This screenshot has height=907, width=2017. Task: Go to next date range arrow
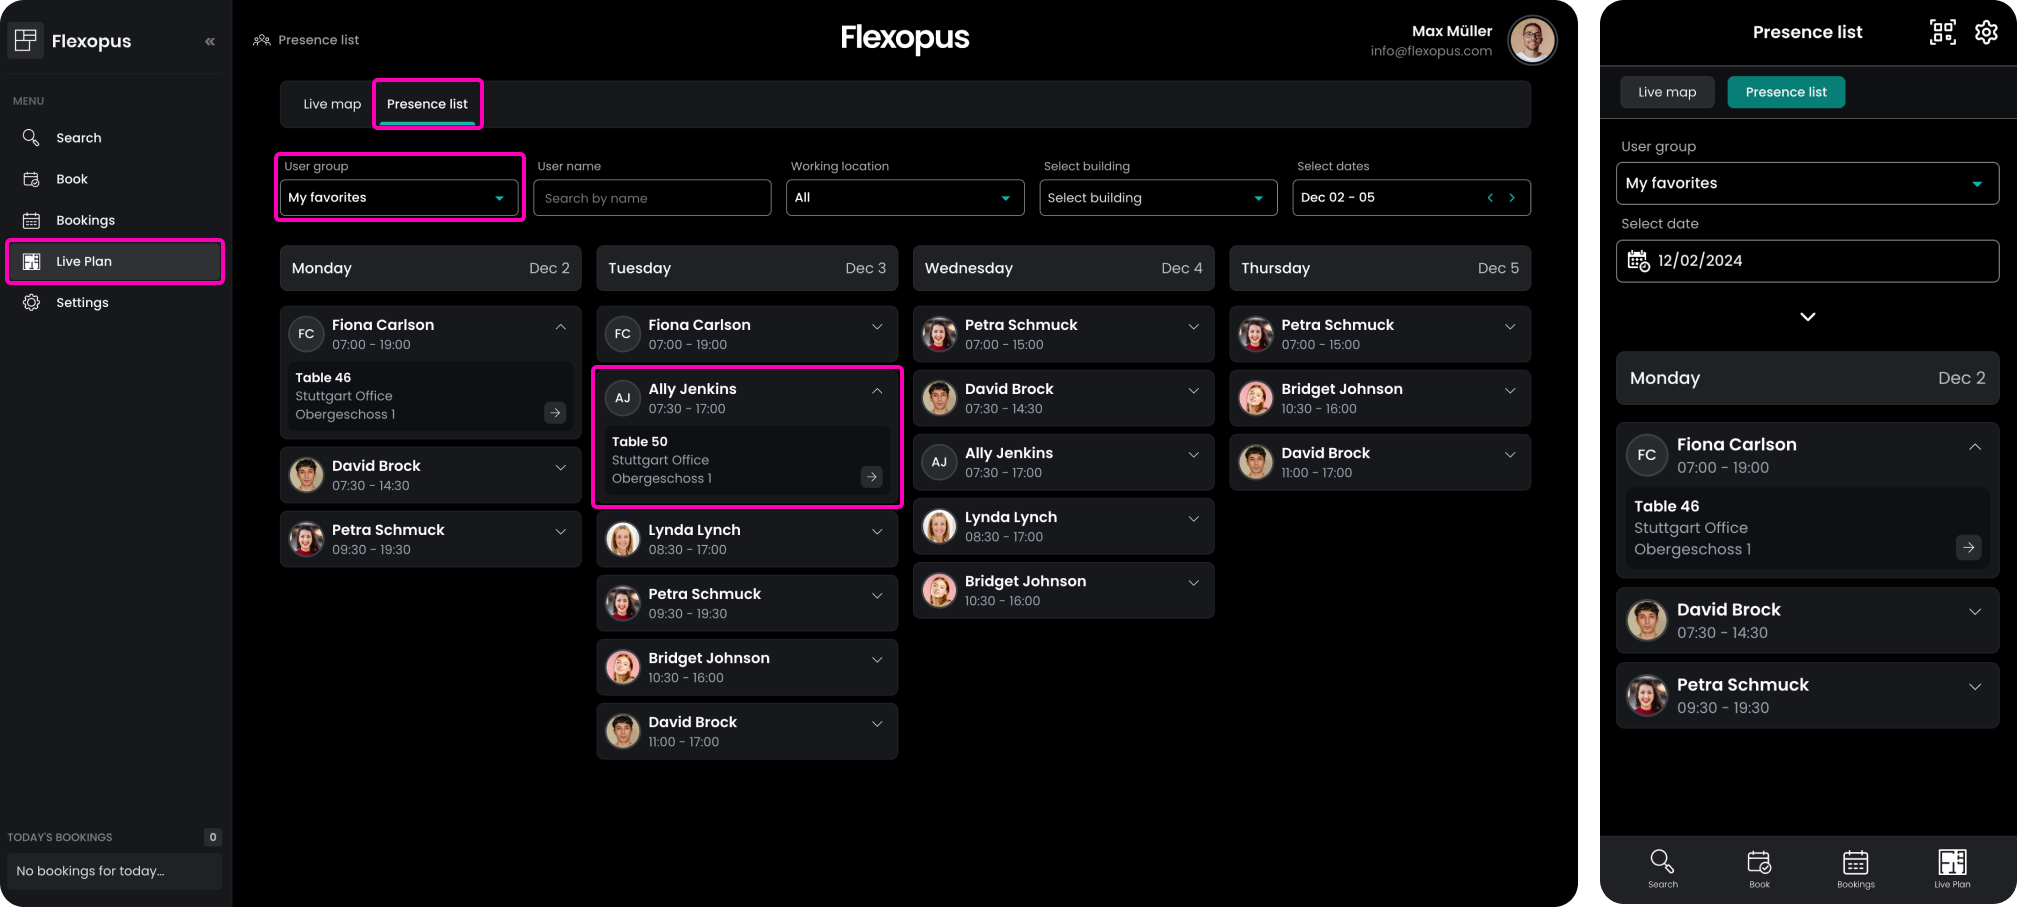[x=1512, y=198]
